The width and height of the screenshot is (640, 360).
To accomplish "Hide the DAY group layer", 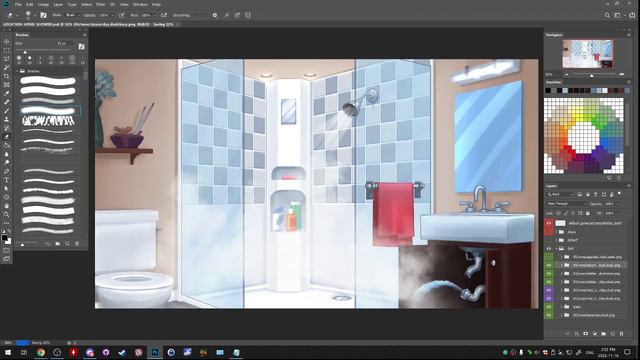I will coord(549,249).
